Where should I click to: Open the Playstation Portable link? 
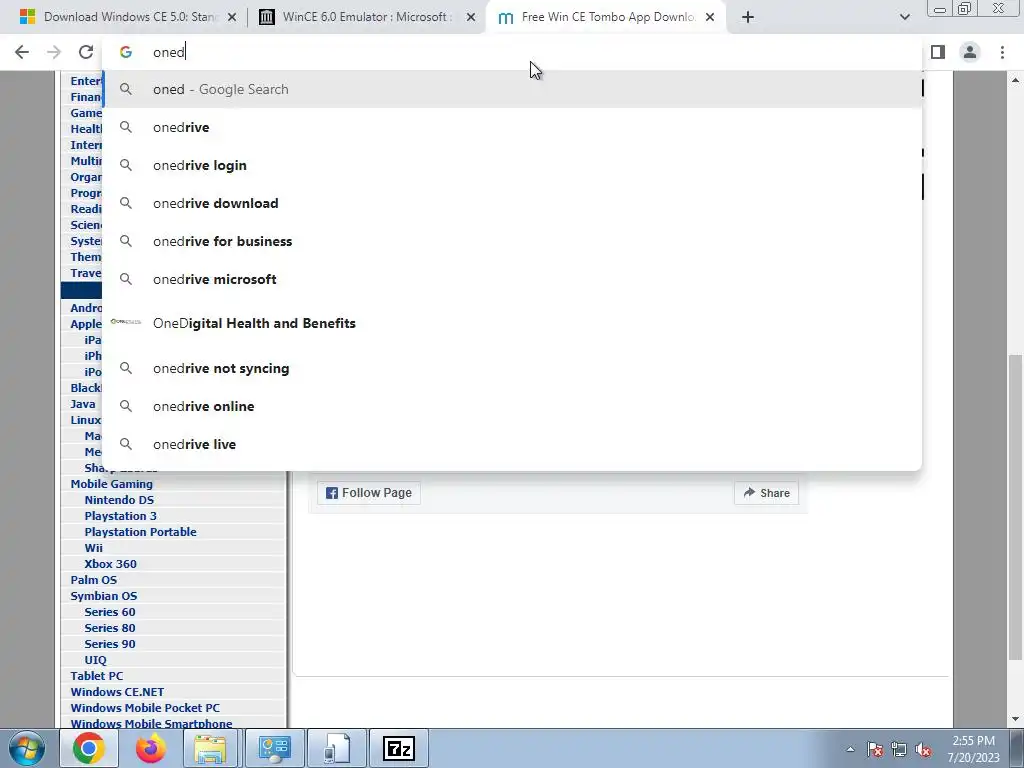pyautogui.click(x=140, y=532)
